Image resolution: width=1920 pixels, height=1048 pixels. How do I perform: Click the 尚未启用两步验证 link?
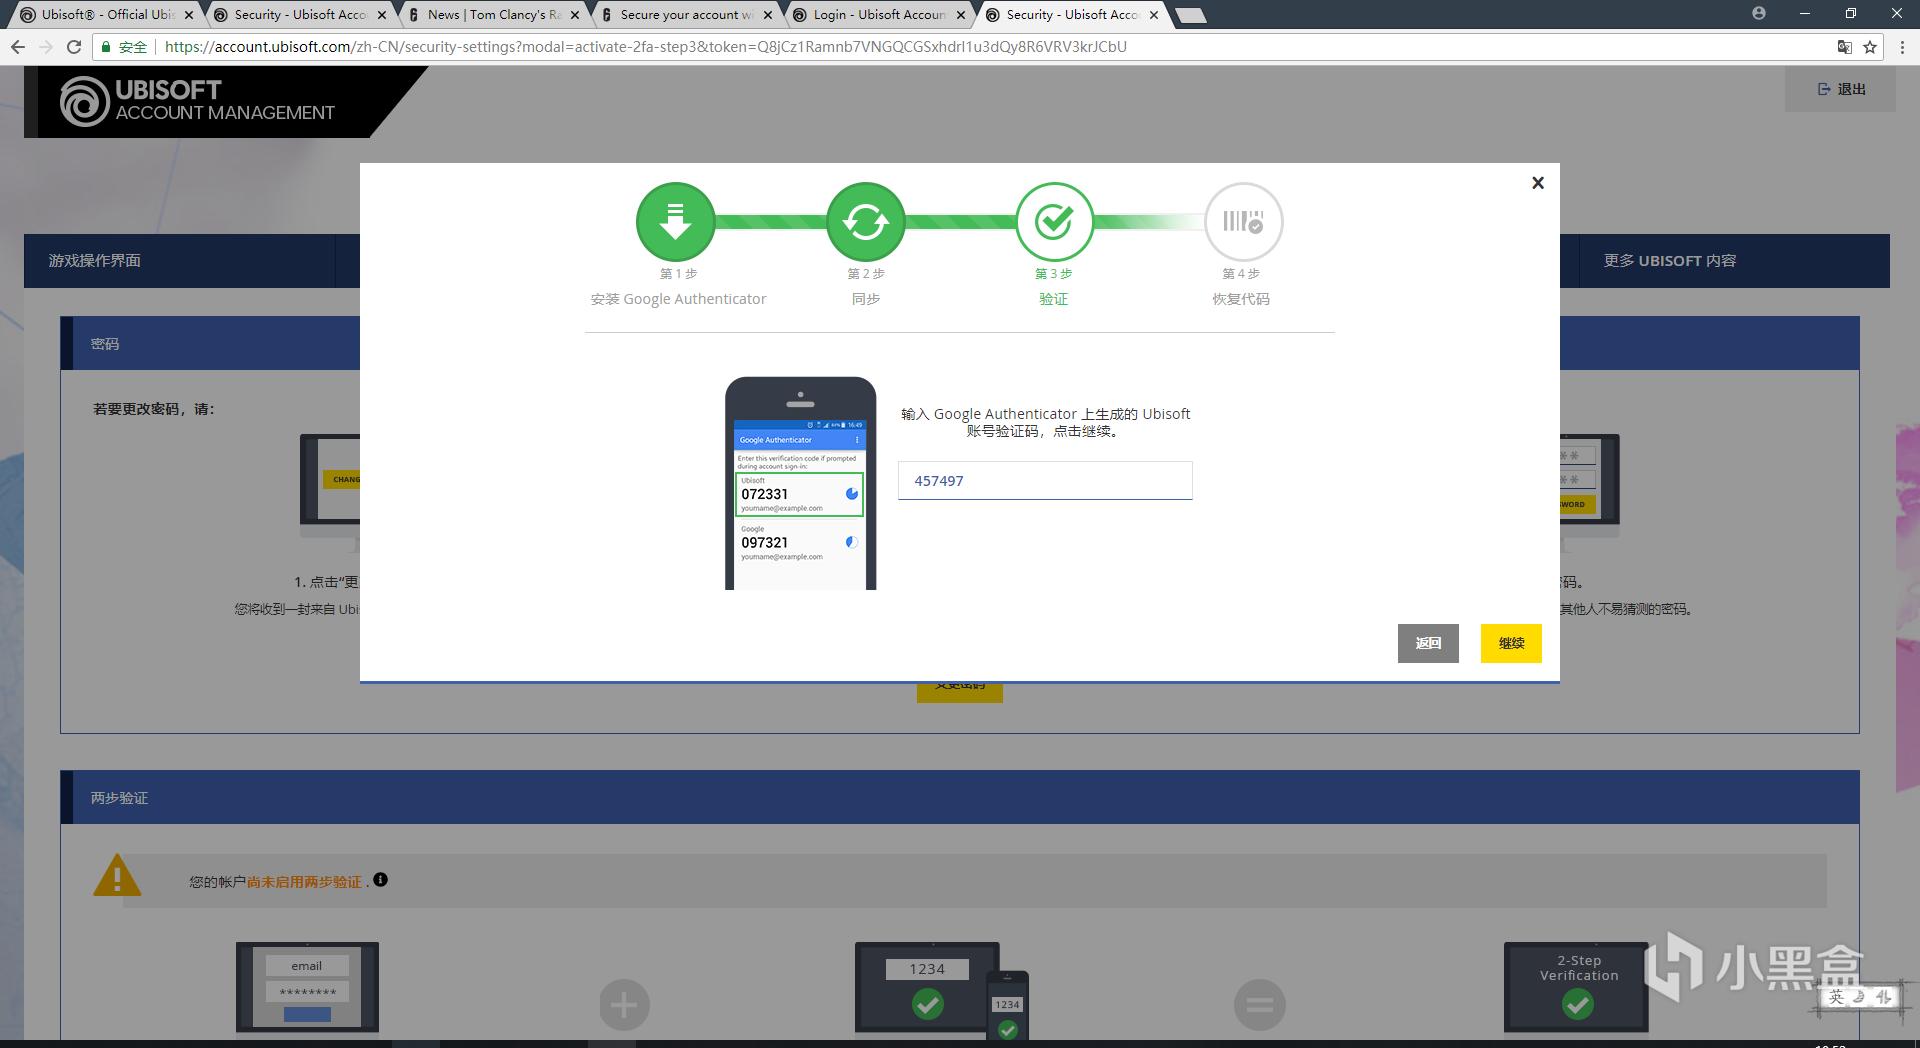pyautogui.click(x=304, y=882)
